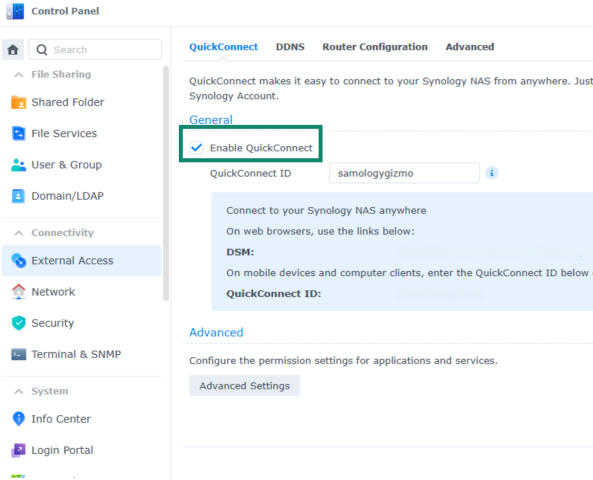Viewport: 593px width, 480px height.
Task: Open Security settings in sidebar
Action: pos(82,323)
